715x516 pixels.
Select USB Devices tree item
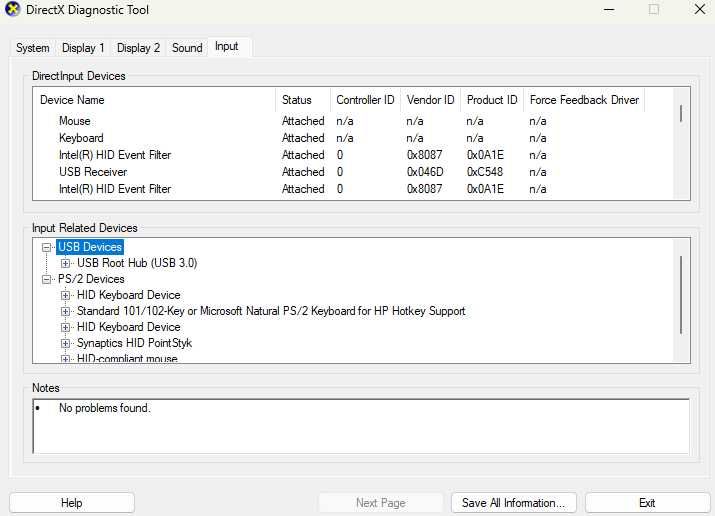[90, 247]
